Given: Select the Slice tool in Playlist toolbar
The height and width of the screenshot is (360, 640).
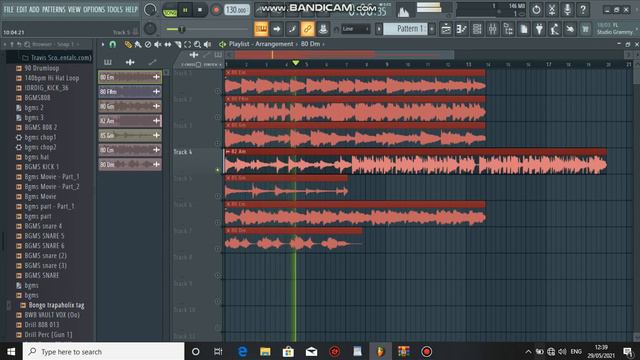Looking at the screenshot, I should (x=178, y=44).
